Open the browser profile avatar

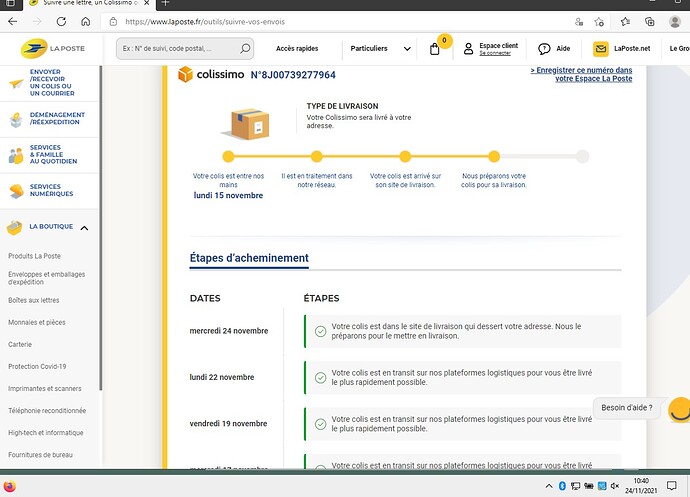point(675,22)
